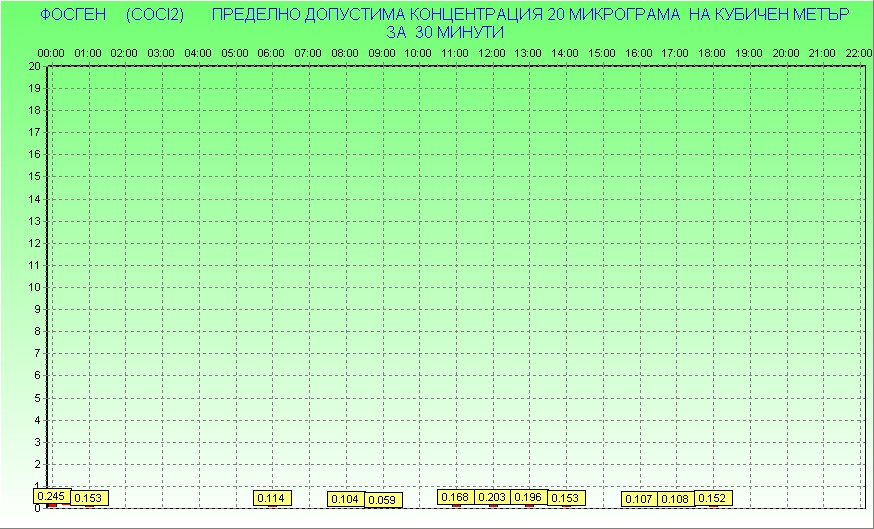Select the 15:00 time label
Image resolution: width=874 pixels, height=529 pixels.
pos(602,54)
